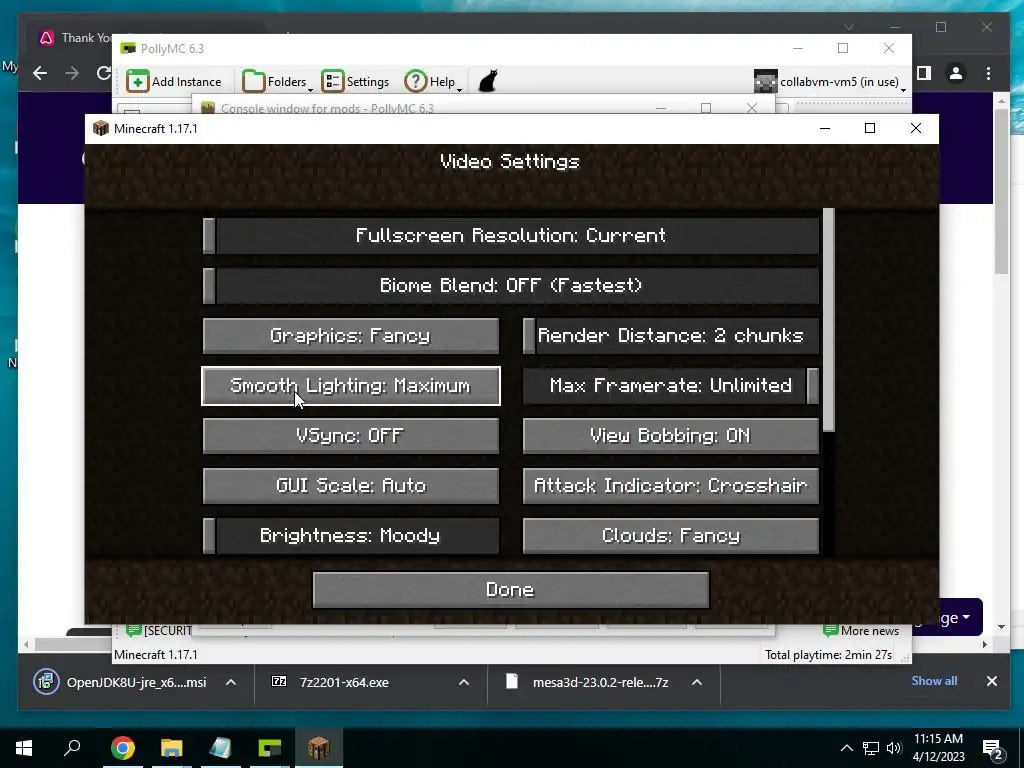
Task: Open PollyMC Settings from the toolbar
Action: point(355,82)
